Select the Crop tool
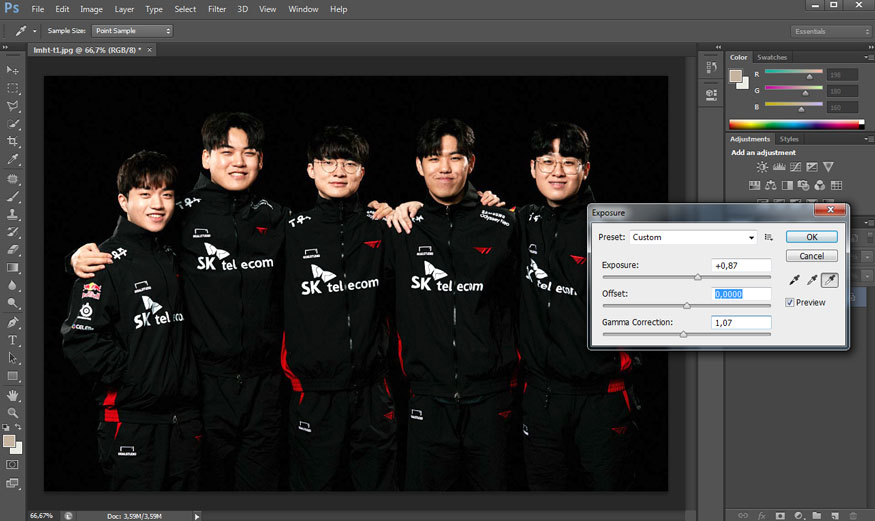Image resolution: width=875 pixels, height=521 pixels. coord(12,141)
